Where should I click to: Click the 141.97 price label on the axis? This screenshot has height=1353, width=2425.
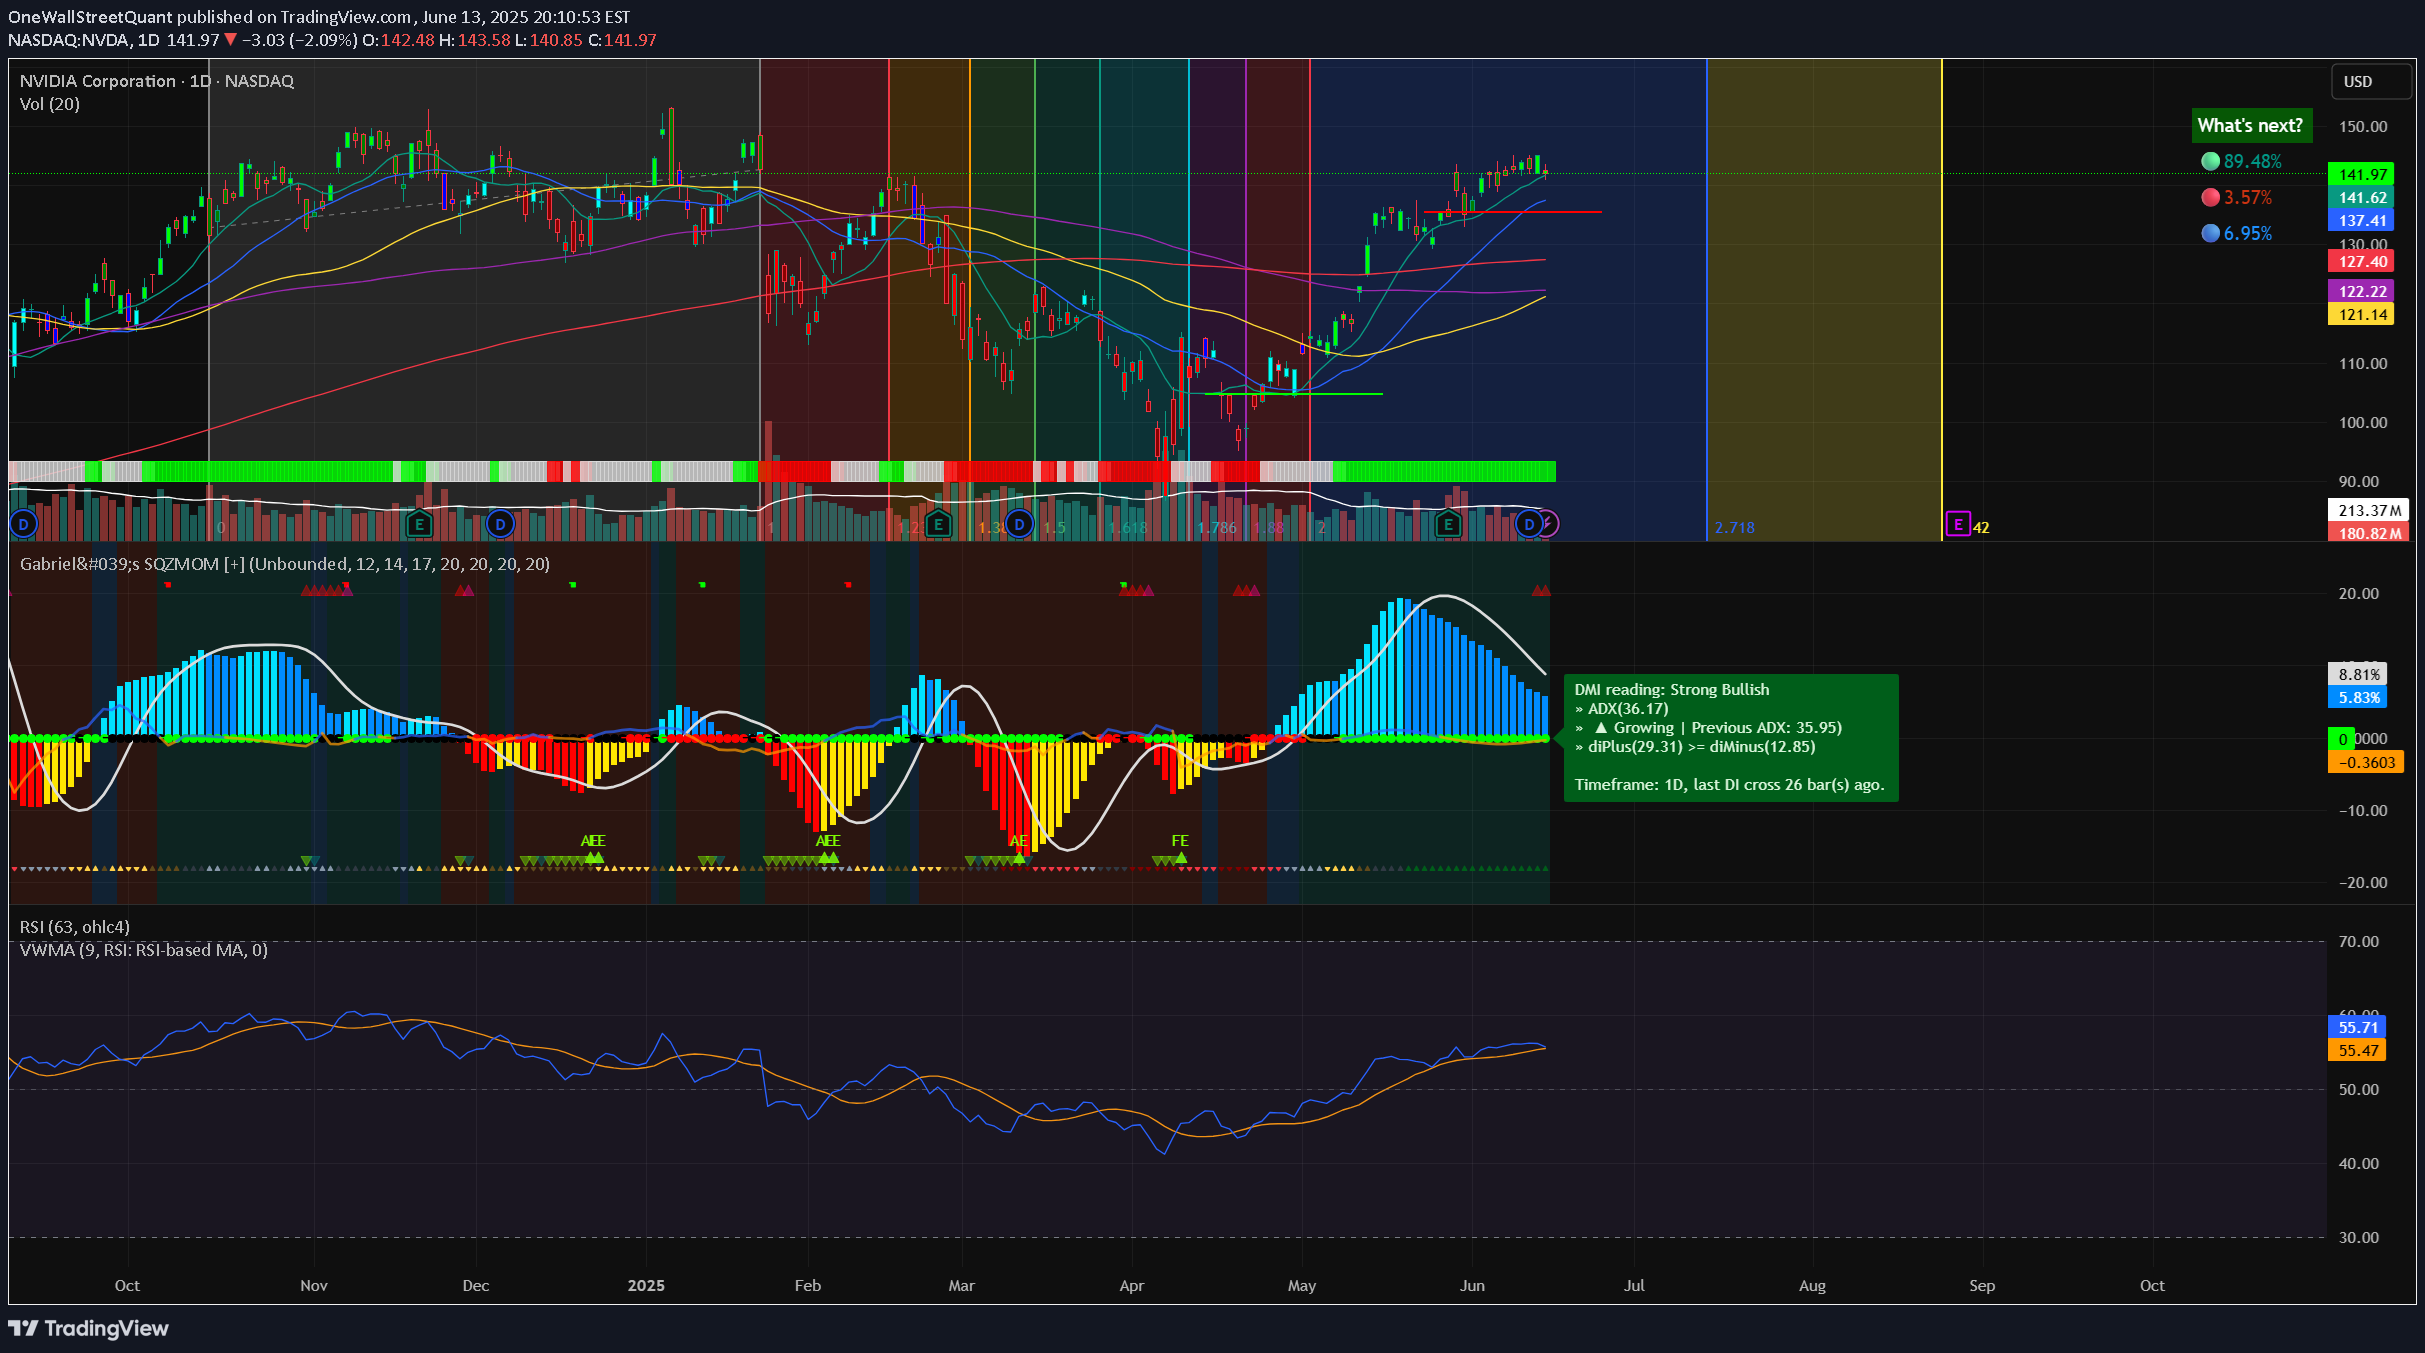tap(2360, 174)
